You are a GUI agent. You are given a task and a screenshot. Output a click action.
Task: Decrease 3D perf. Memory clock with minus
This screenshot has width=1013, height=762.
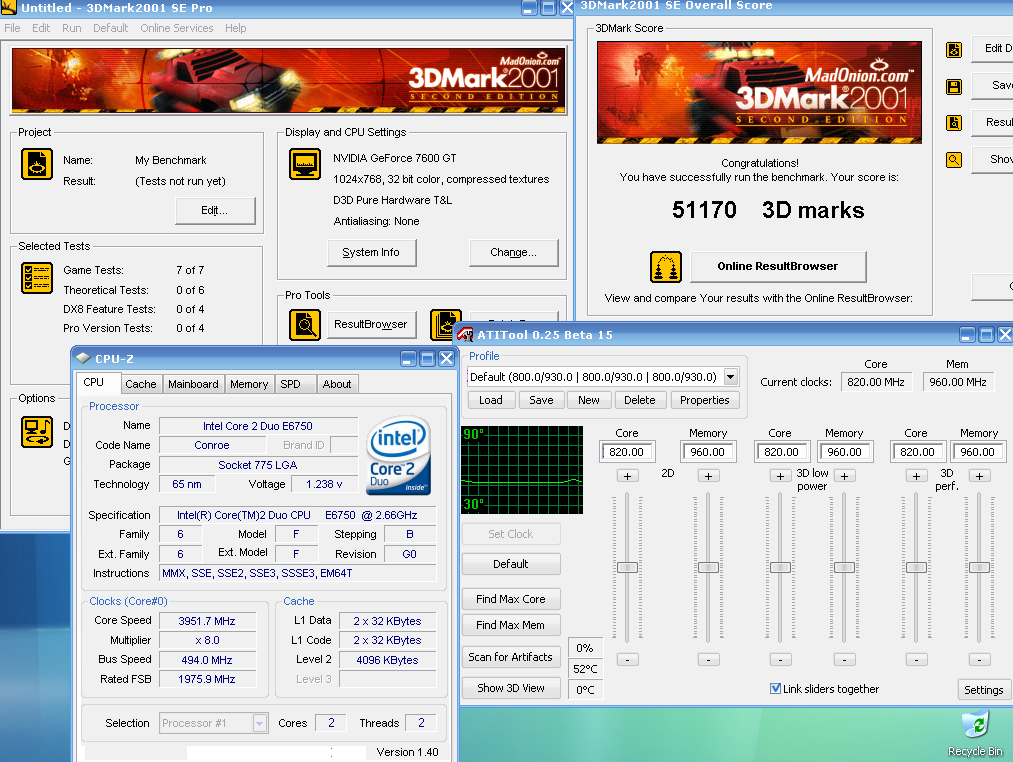[979, 660]
